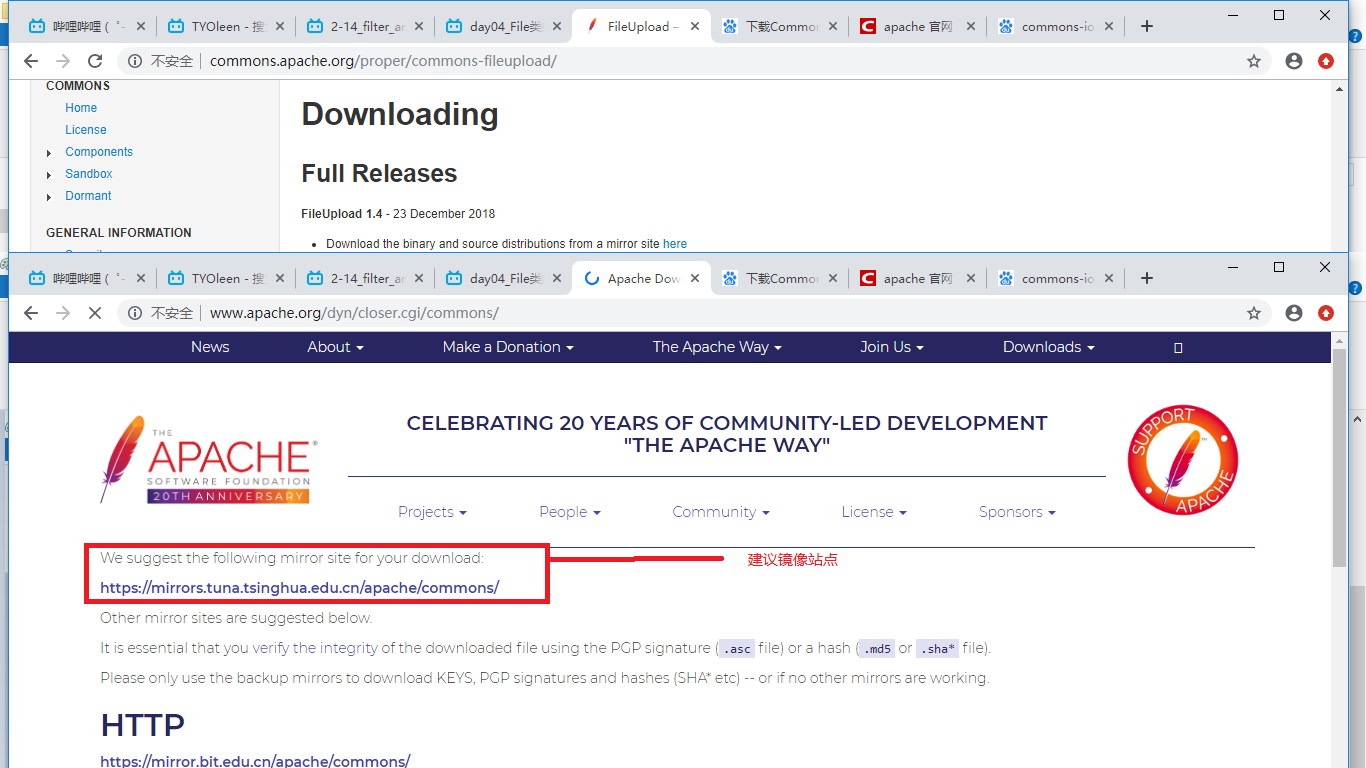Click the Apache Download page vertical scrollbar thumb
1366x768 pixels.
coord(1340,459)
